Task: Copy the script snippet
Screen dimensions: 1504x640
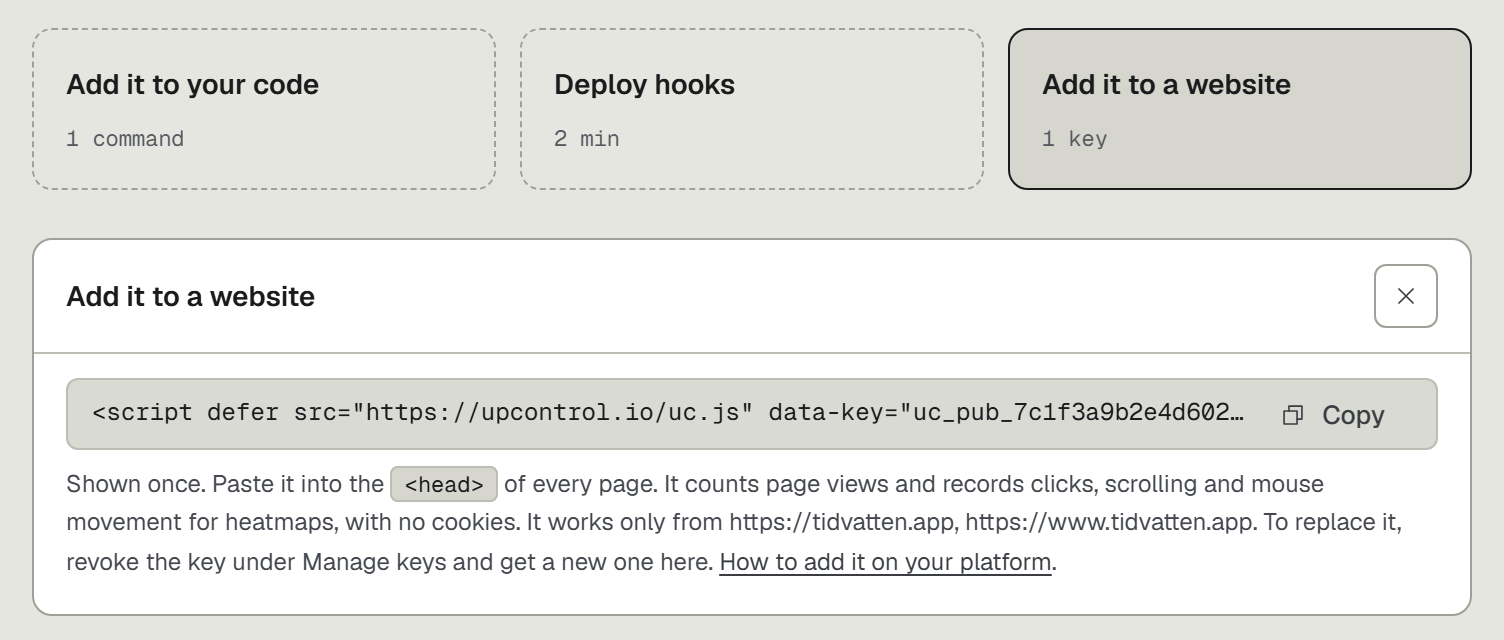Action: (1334, 415)
